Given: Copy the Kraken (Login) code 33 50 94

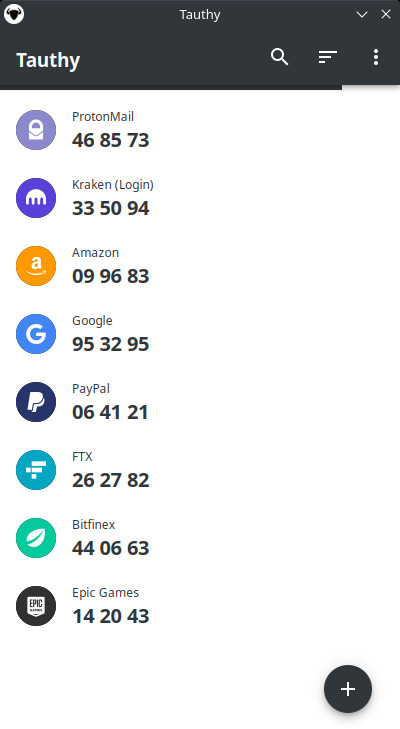Looking at the screenshot, I should pyautogui.click(x=111, y=208).
